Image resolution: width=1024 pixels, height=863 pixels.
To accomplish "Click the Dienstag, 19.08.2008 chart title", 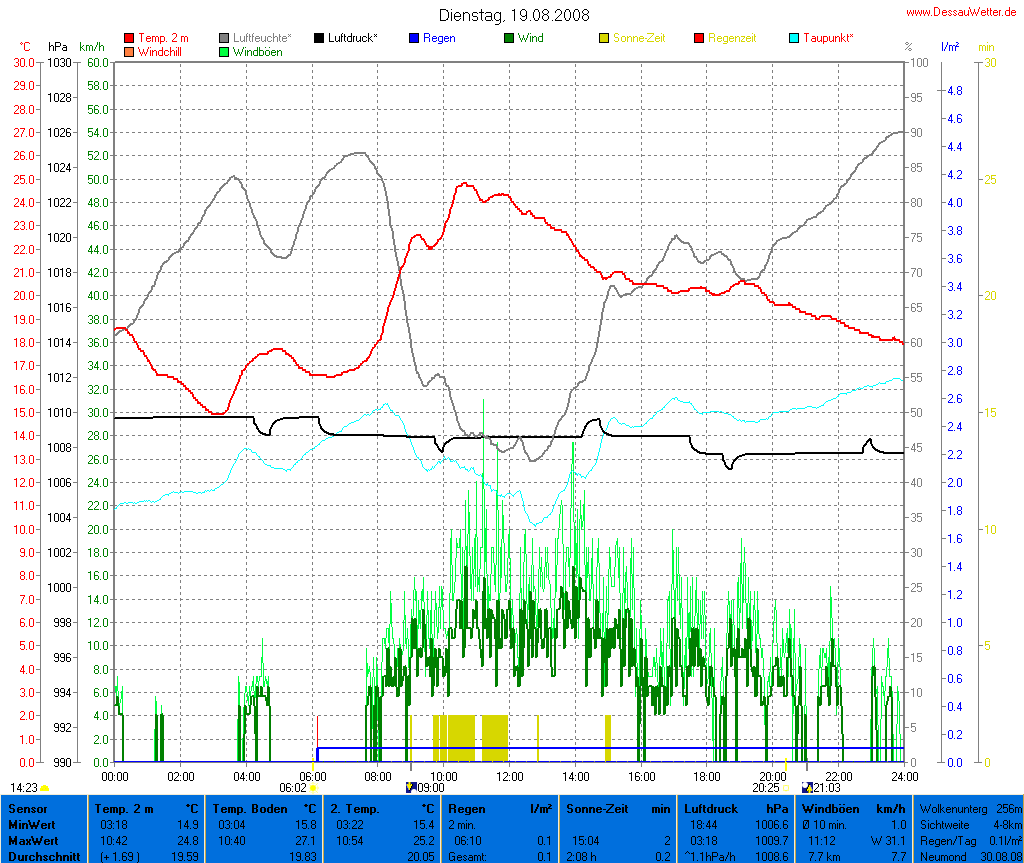I will (x=514, y=16).
